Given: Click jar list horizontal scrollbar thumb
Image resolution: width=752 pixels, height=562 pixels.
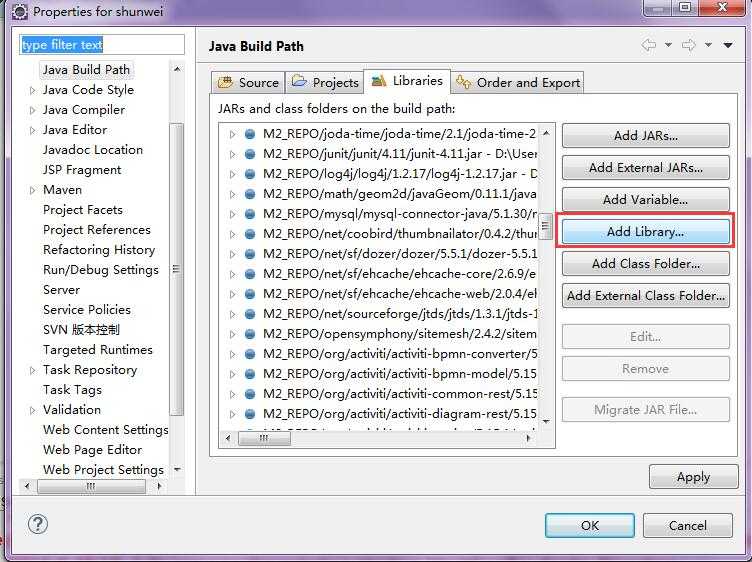Looking at the screenshot, I should point(264,438).
